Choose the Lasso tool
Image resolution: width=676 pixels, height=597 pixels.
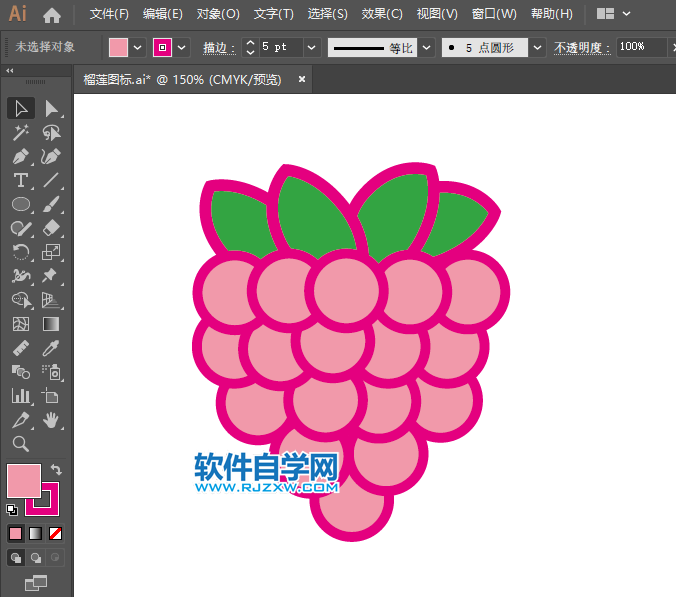51,132
